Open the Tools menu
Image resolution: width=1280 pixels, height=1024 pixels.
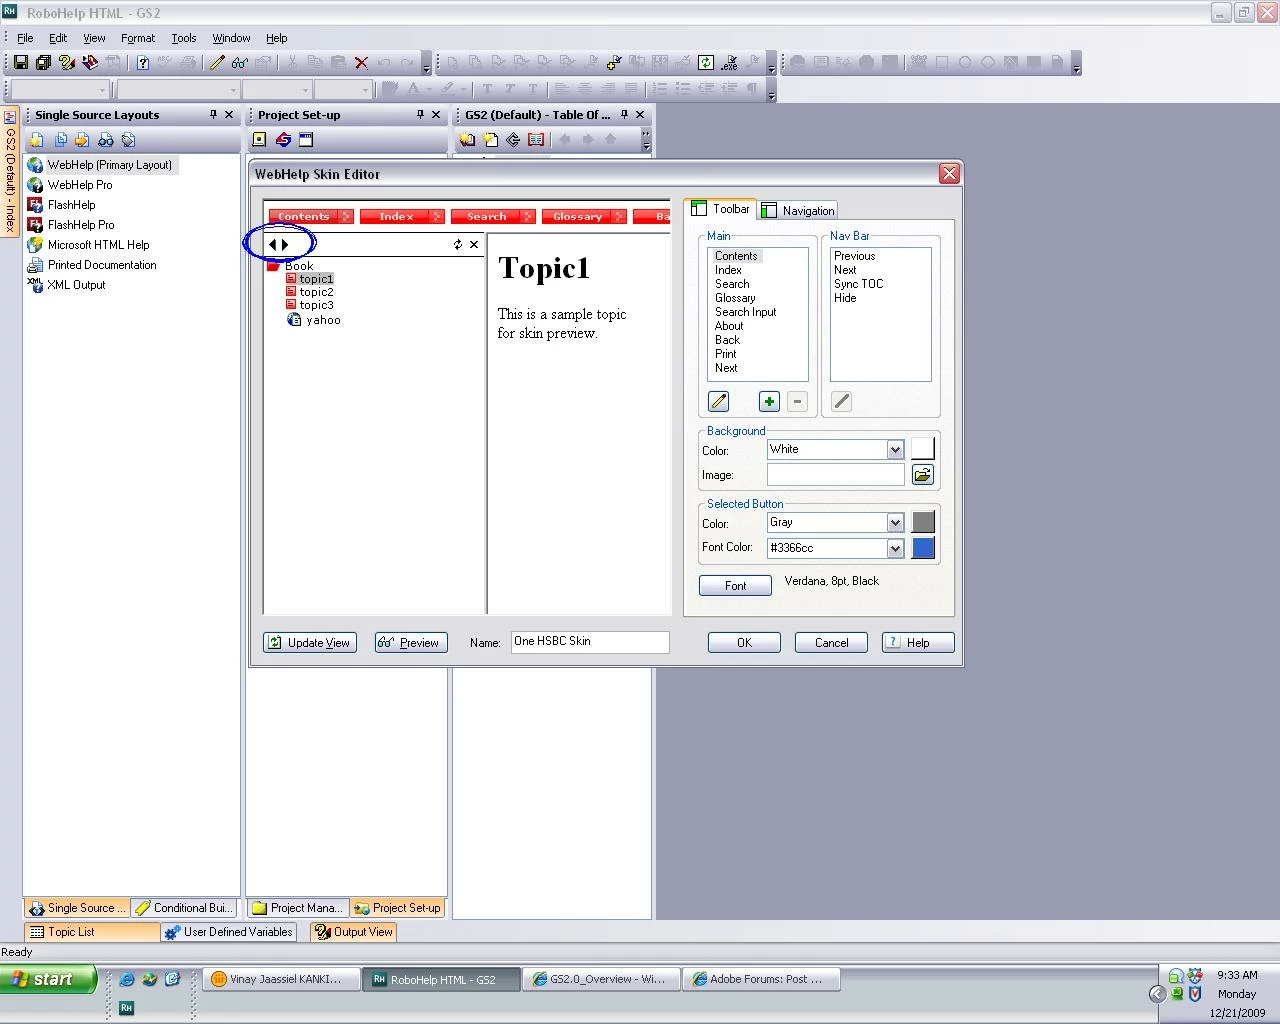tap(184, 38)
